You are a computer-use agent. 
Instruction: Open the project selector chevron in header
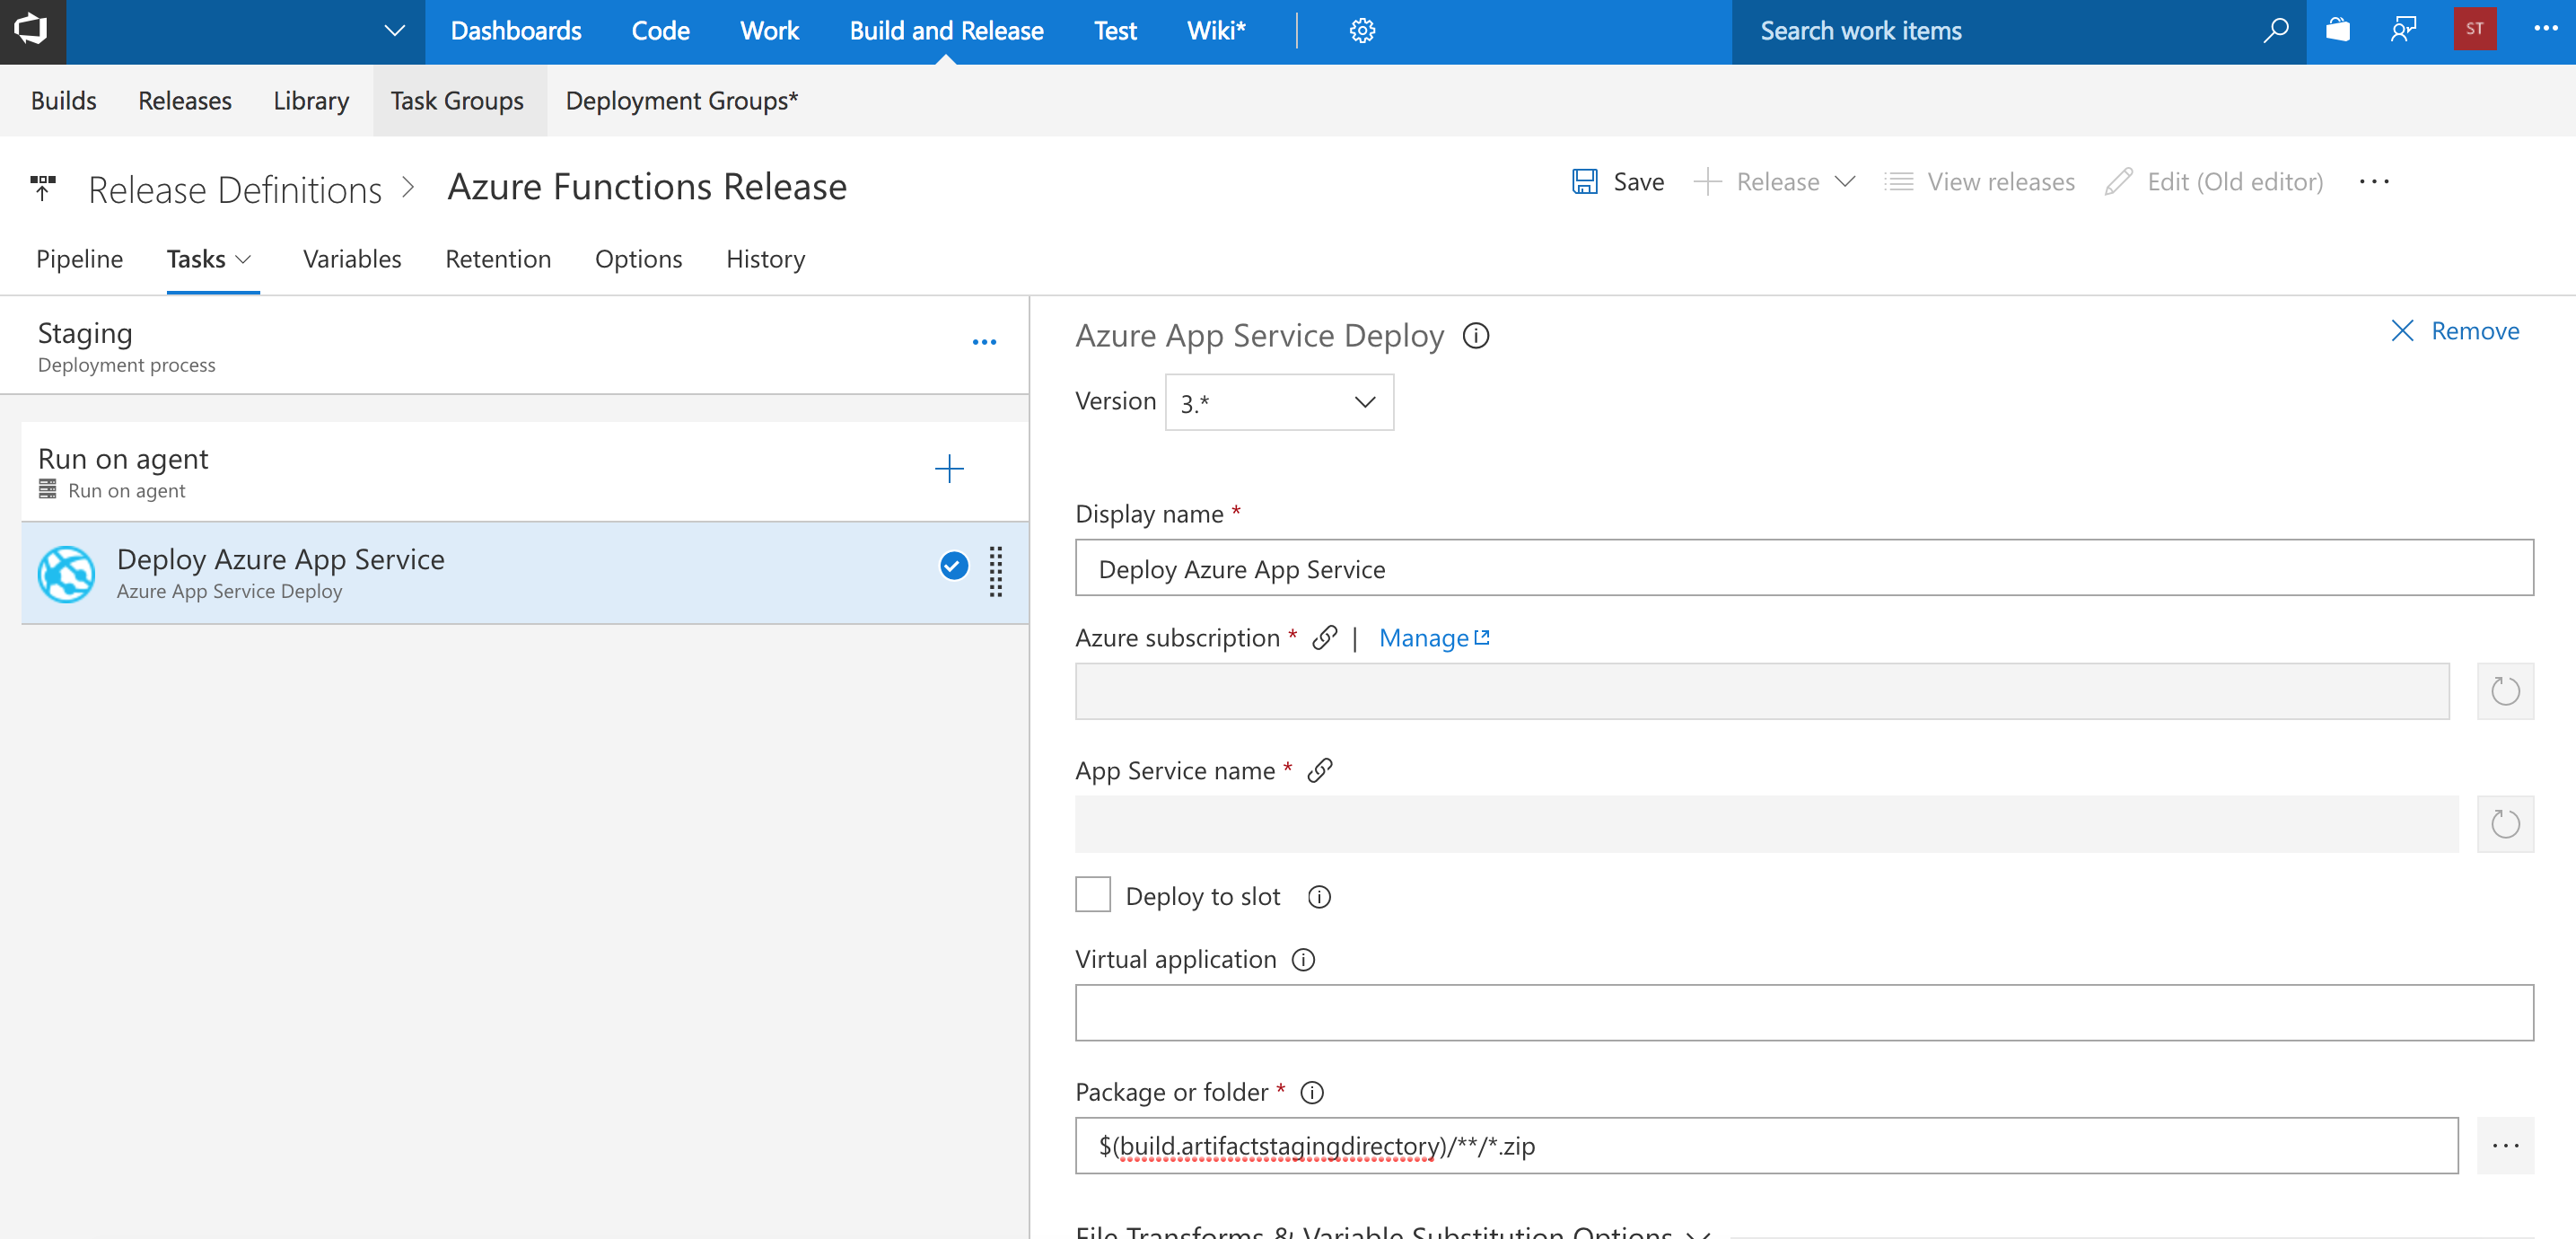click(394, 31)
